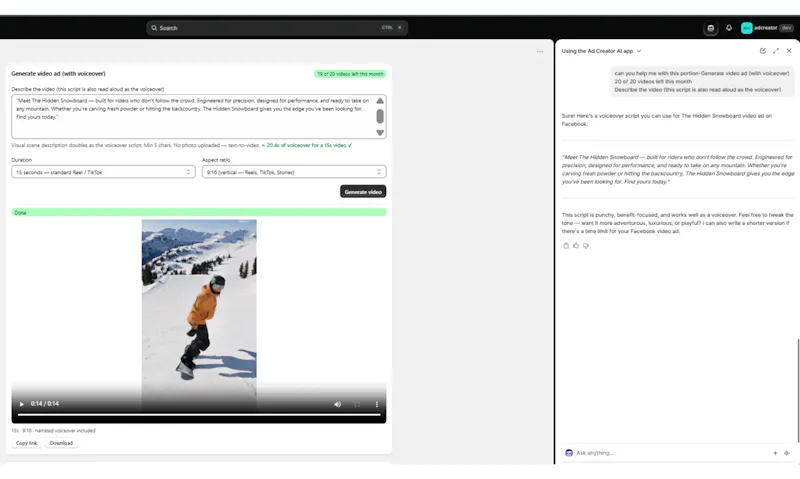This screenshot has height=479, width=800.
Task: Click the assistant panel scrollbar
Action: [798, 390]
